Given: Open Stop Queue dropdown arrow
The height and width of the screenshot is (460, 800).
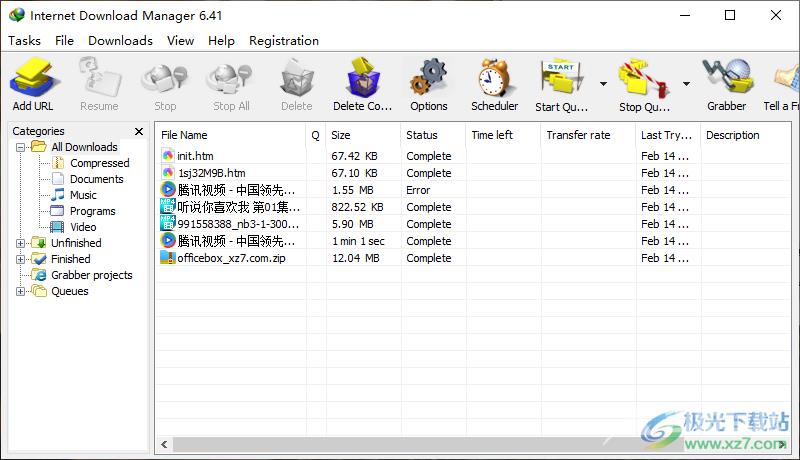Looking at the screenshot, I should click(x=686, y=84).
